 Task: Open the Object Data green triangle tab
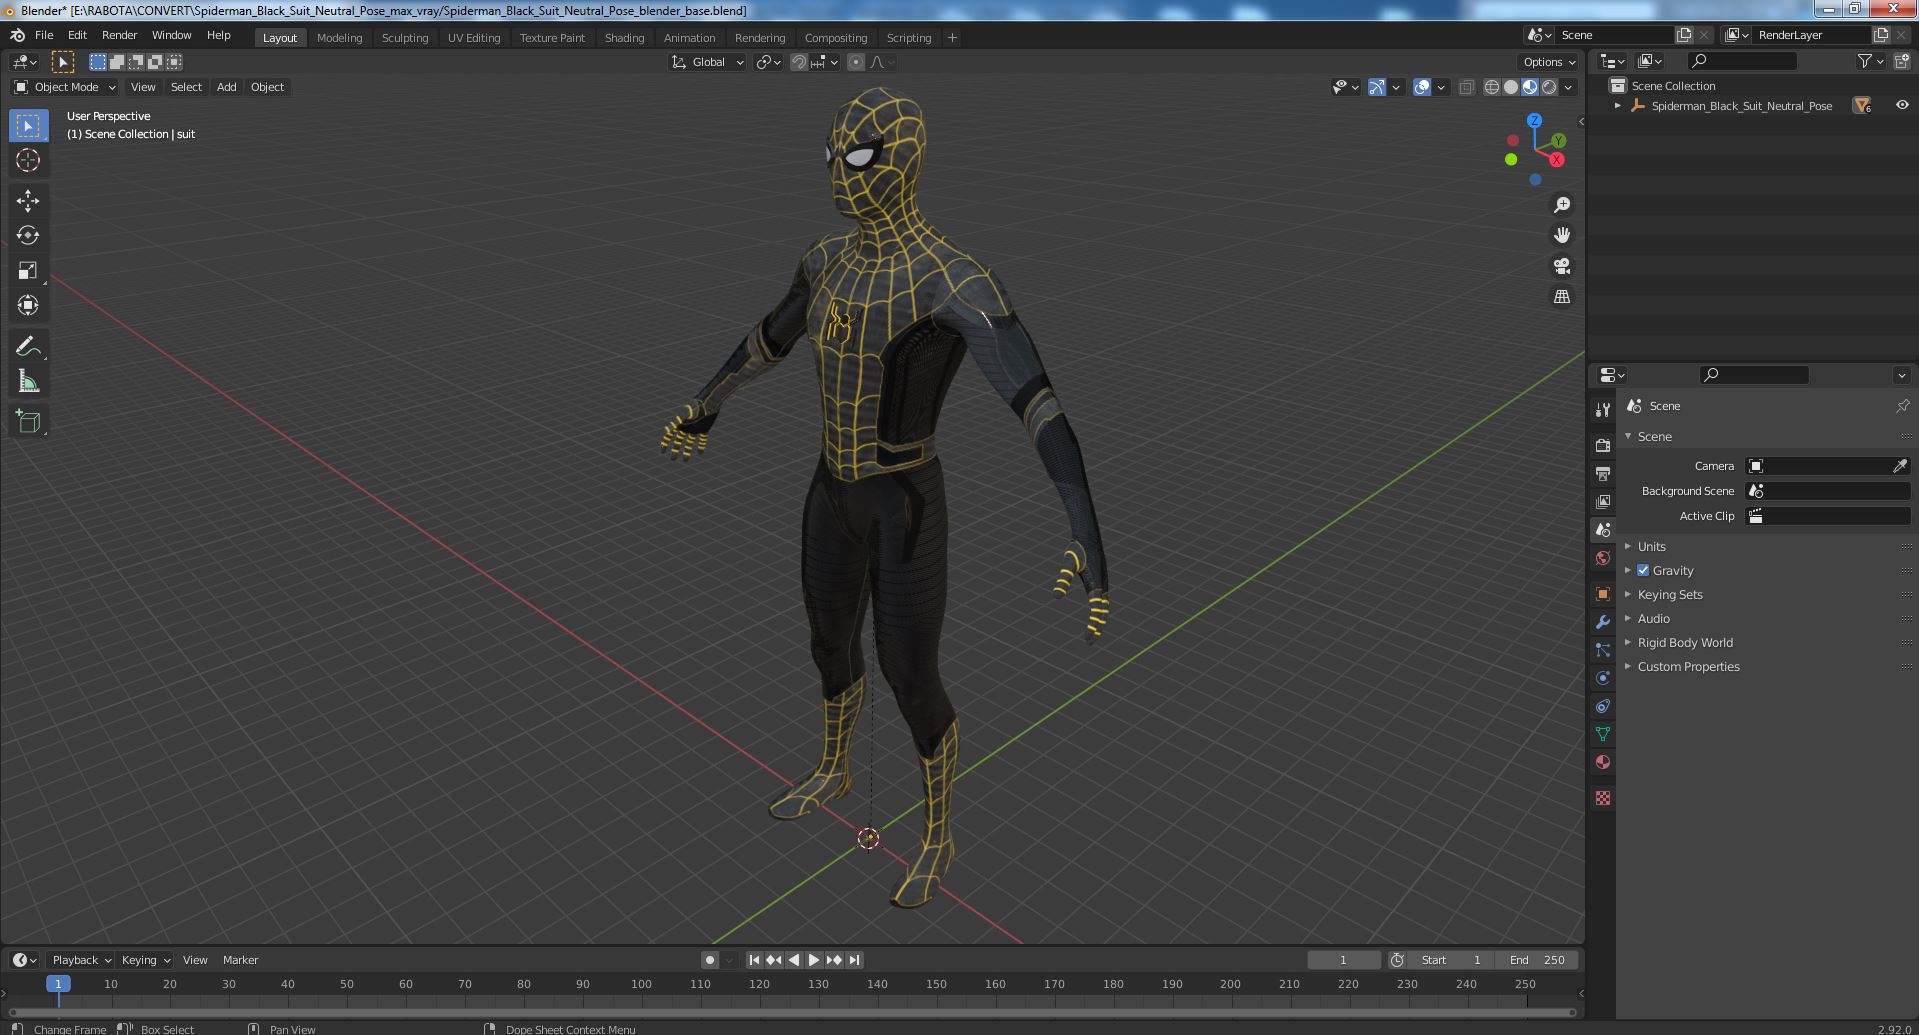(x=1603, y=734)
